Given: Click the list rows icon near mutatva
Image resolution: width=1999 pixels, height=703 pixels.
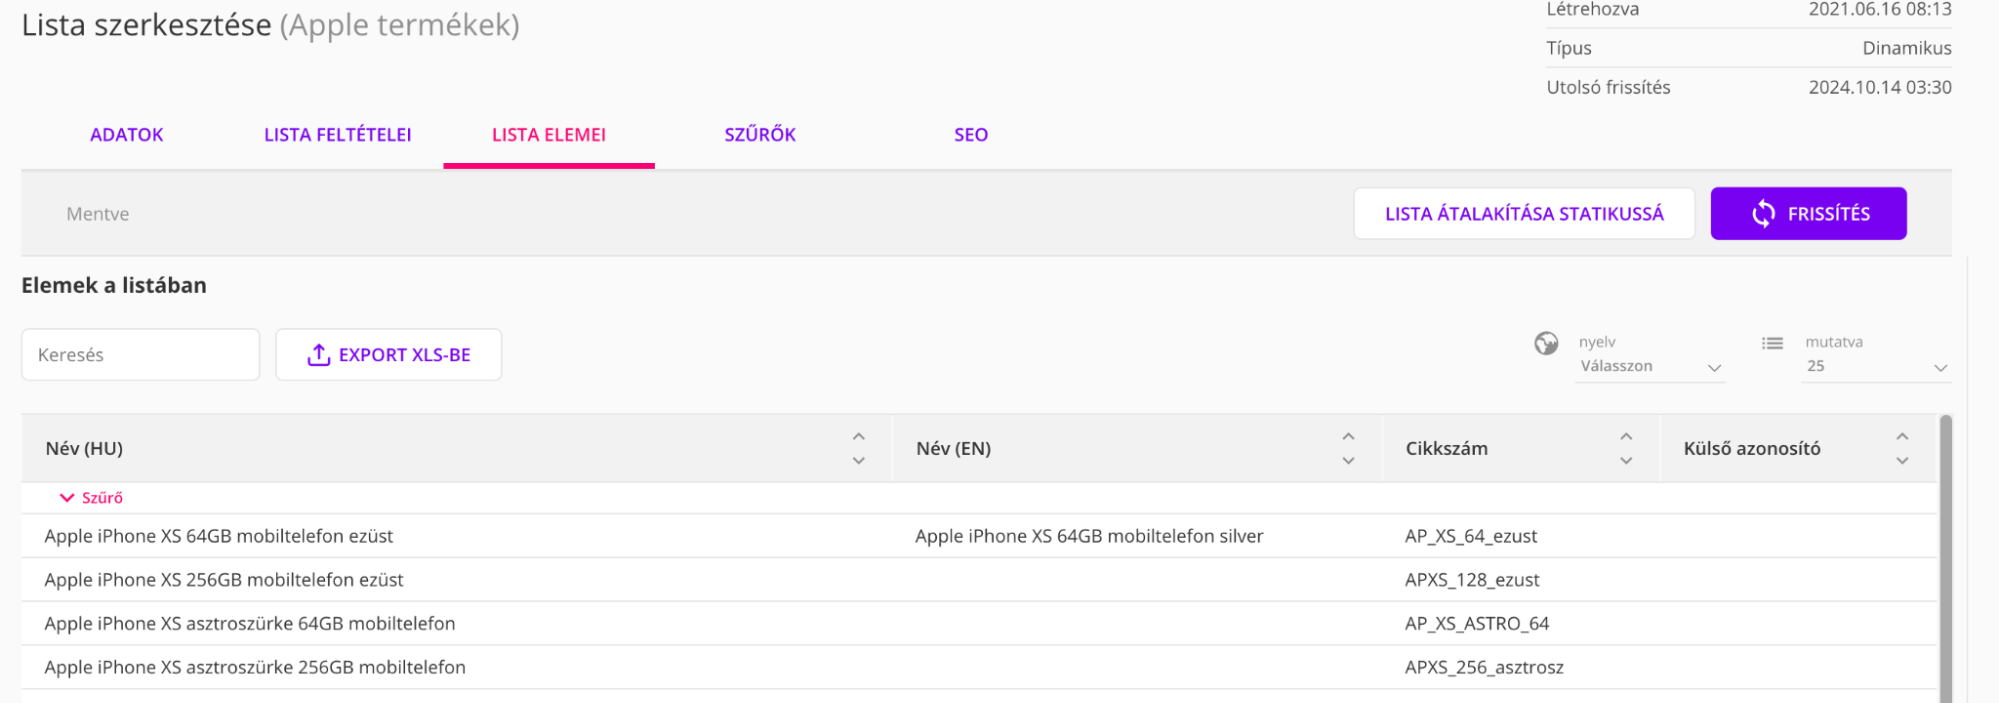Looking at the screenshot, I should [x=1772, y=344].
